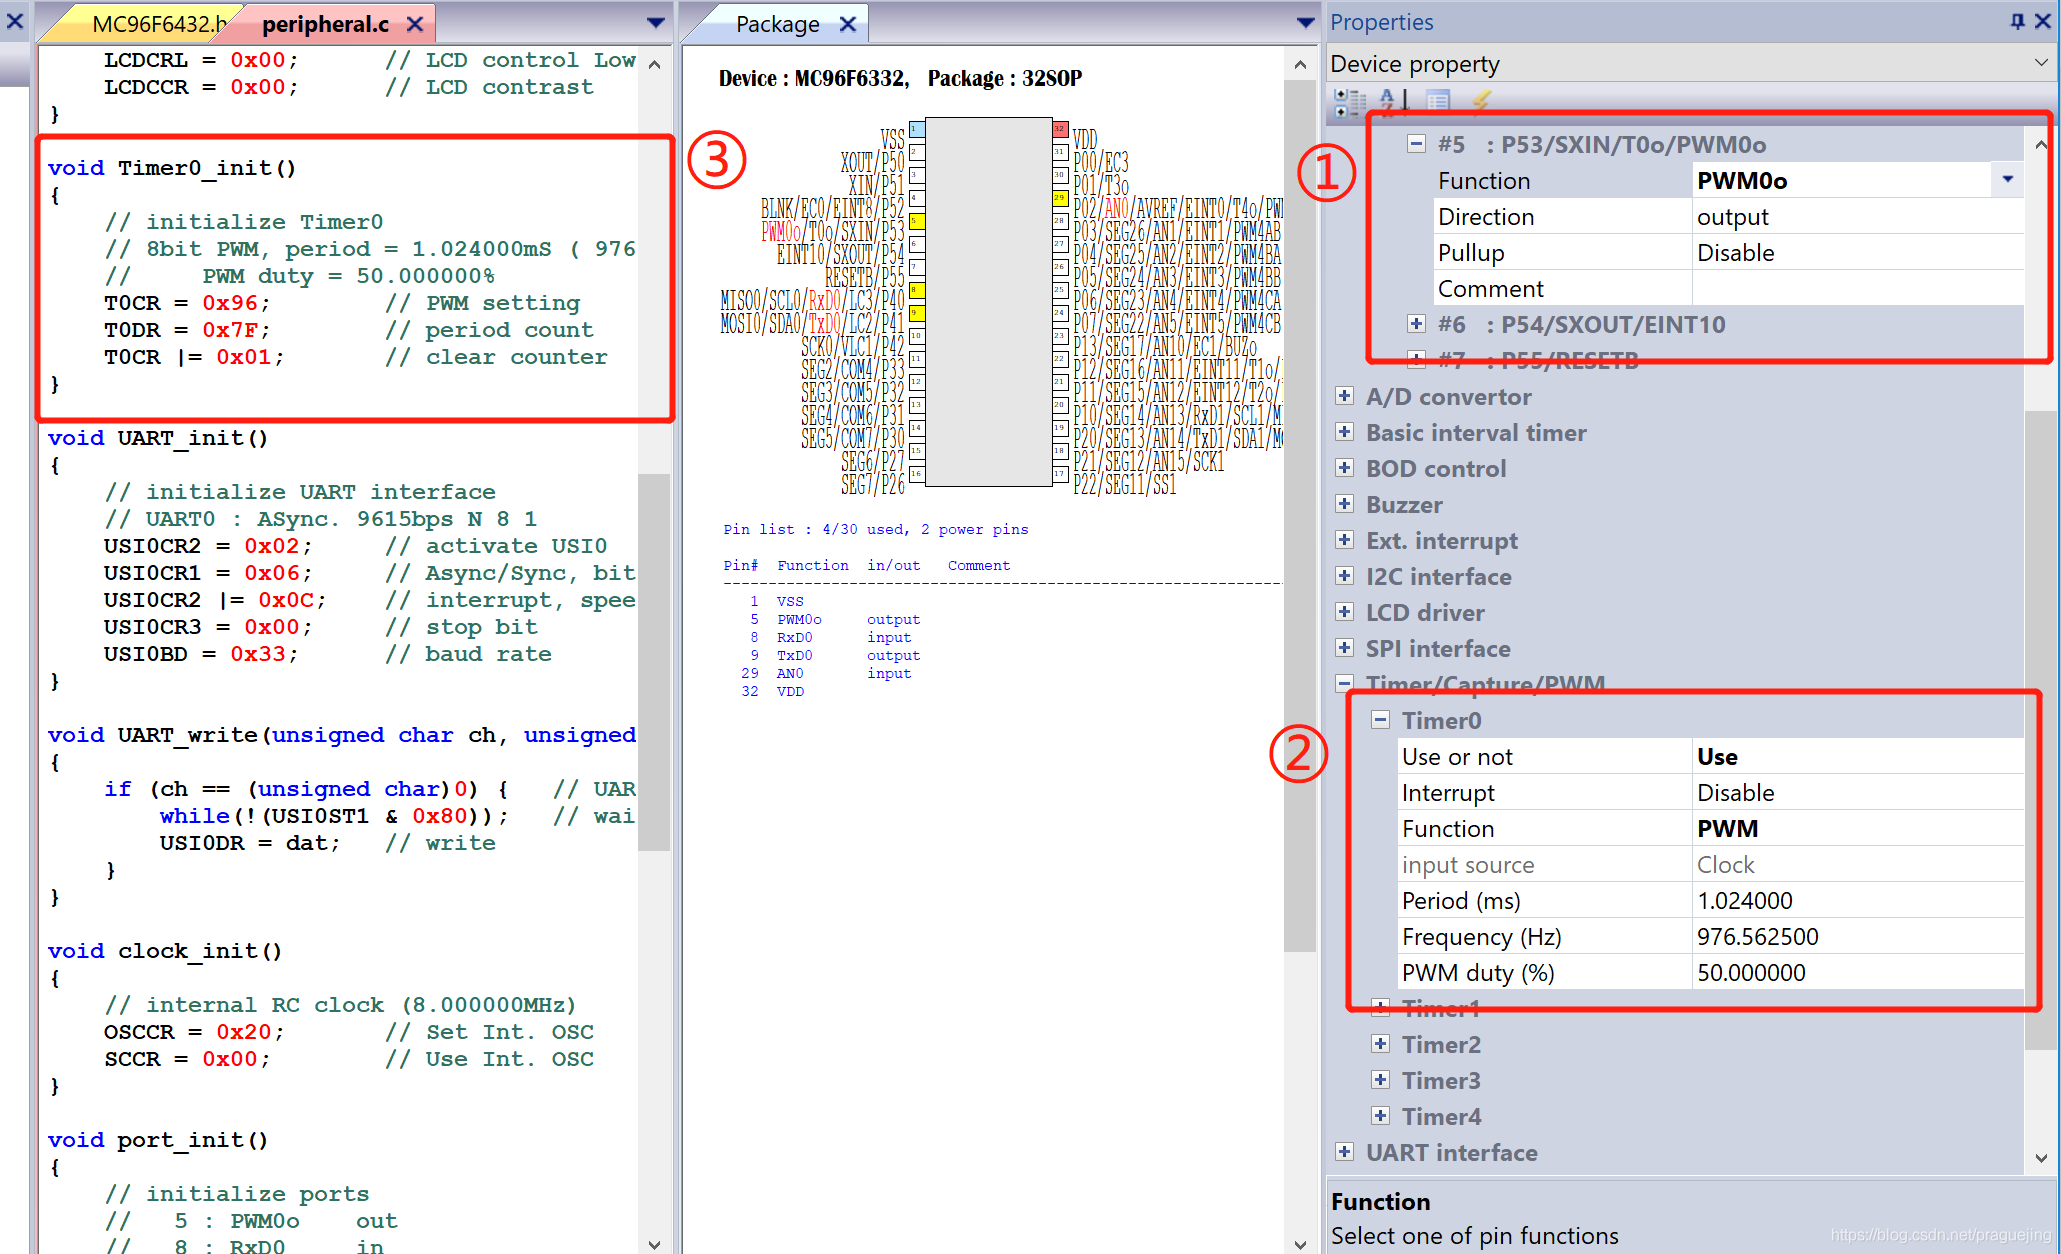Image resolution: width=2061 pixels, height=1254 pixels.
Task: Select the Package tab
Action: [777, 24]
